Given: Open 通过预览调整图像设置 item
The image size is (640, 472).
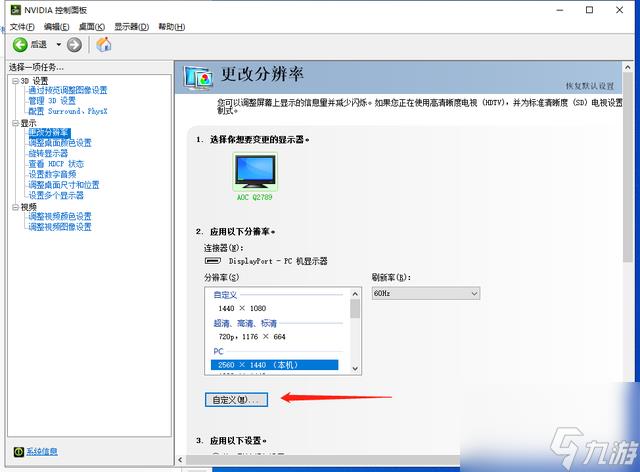Looking at the screenshot, I should 68,90.
